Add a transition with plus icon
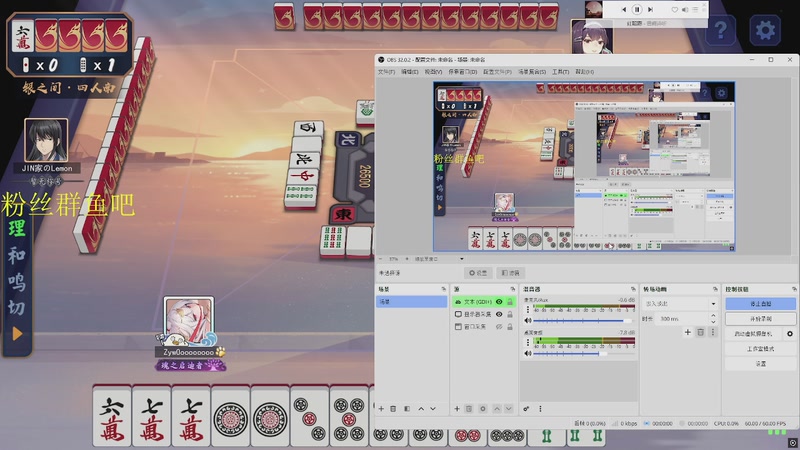 click(x=688, y=332)
